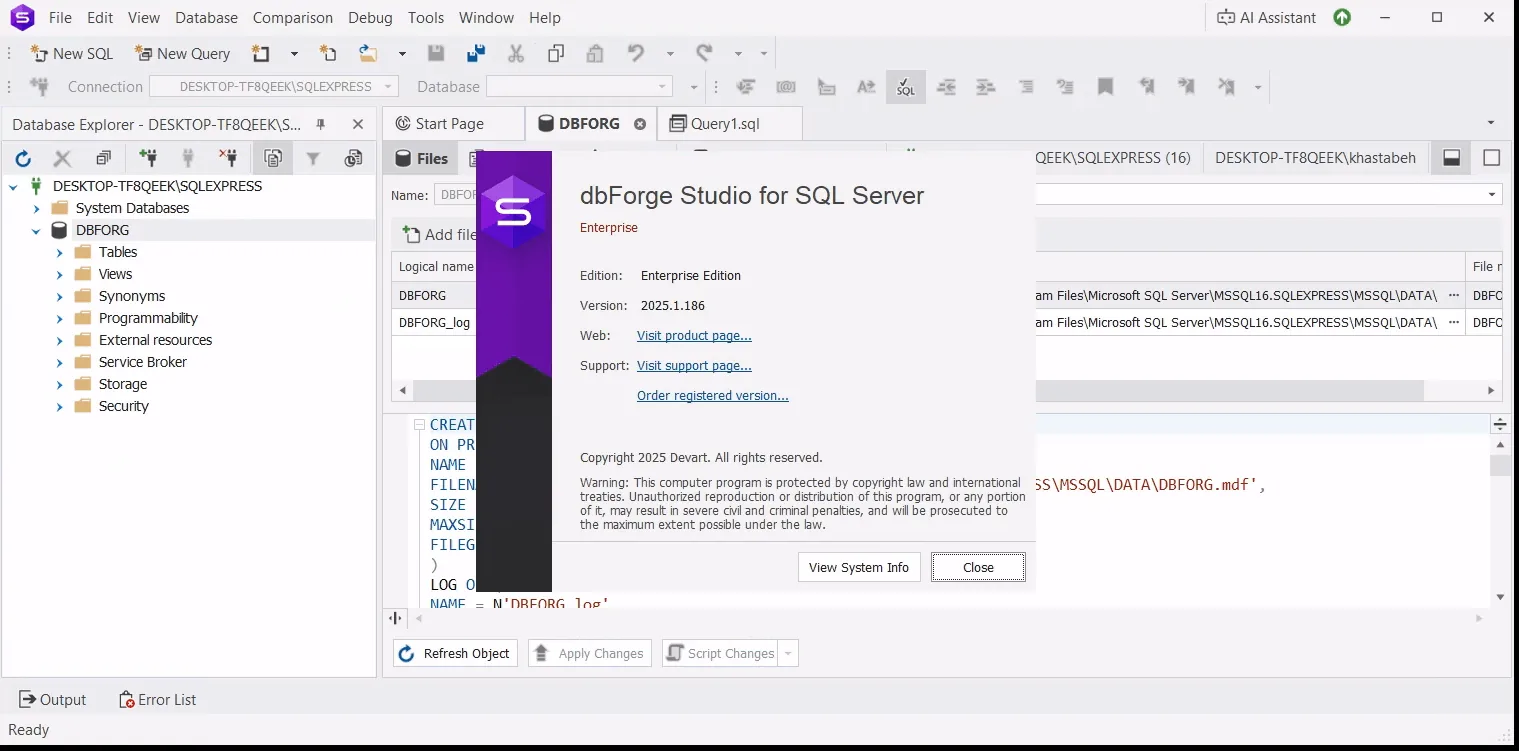Click the green update arrow icon near AI Assistant
Viewport: 1519px width, 751px height.
(1342, 17)
